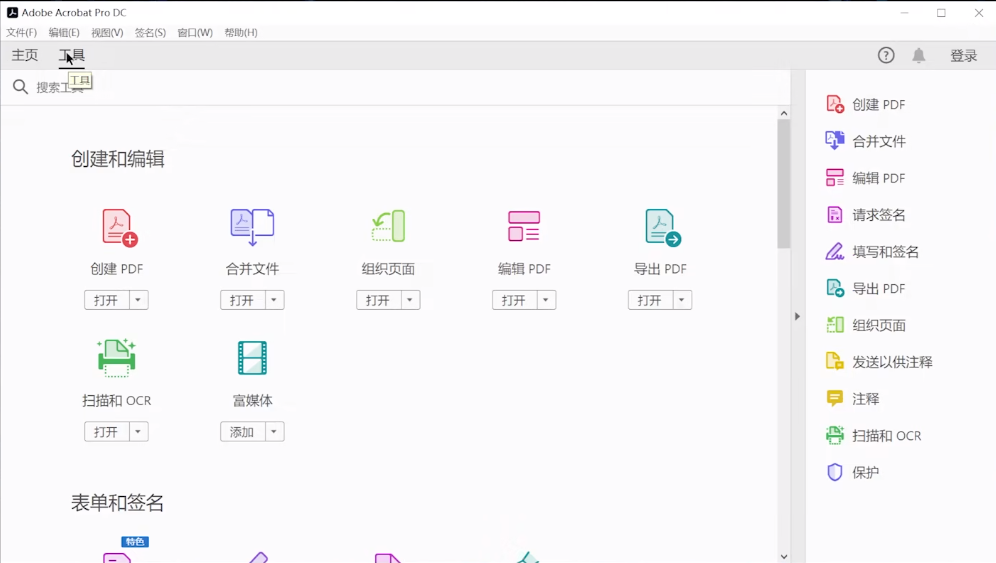Open dropdown arrow next to 创建 PDF 打开
996x563 pixels.
[138, 300]
